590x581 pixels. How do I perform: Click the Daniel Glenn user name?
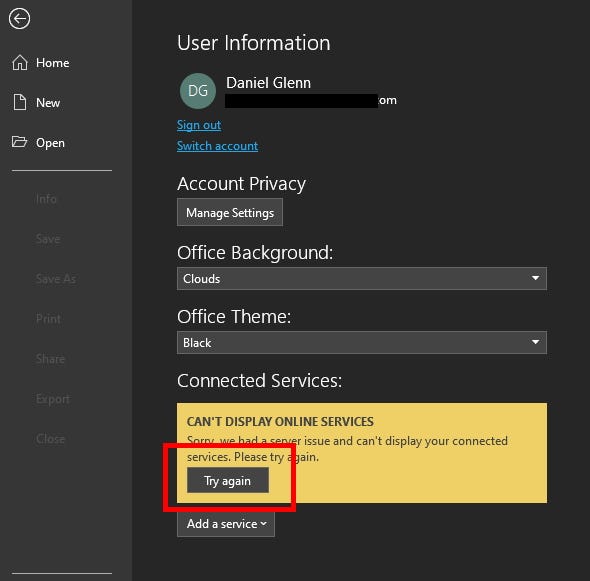pos(269,83)
